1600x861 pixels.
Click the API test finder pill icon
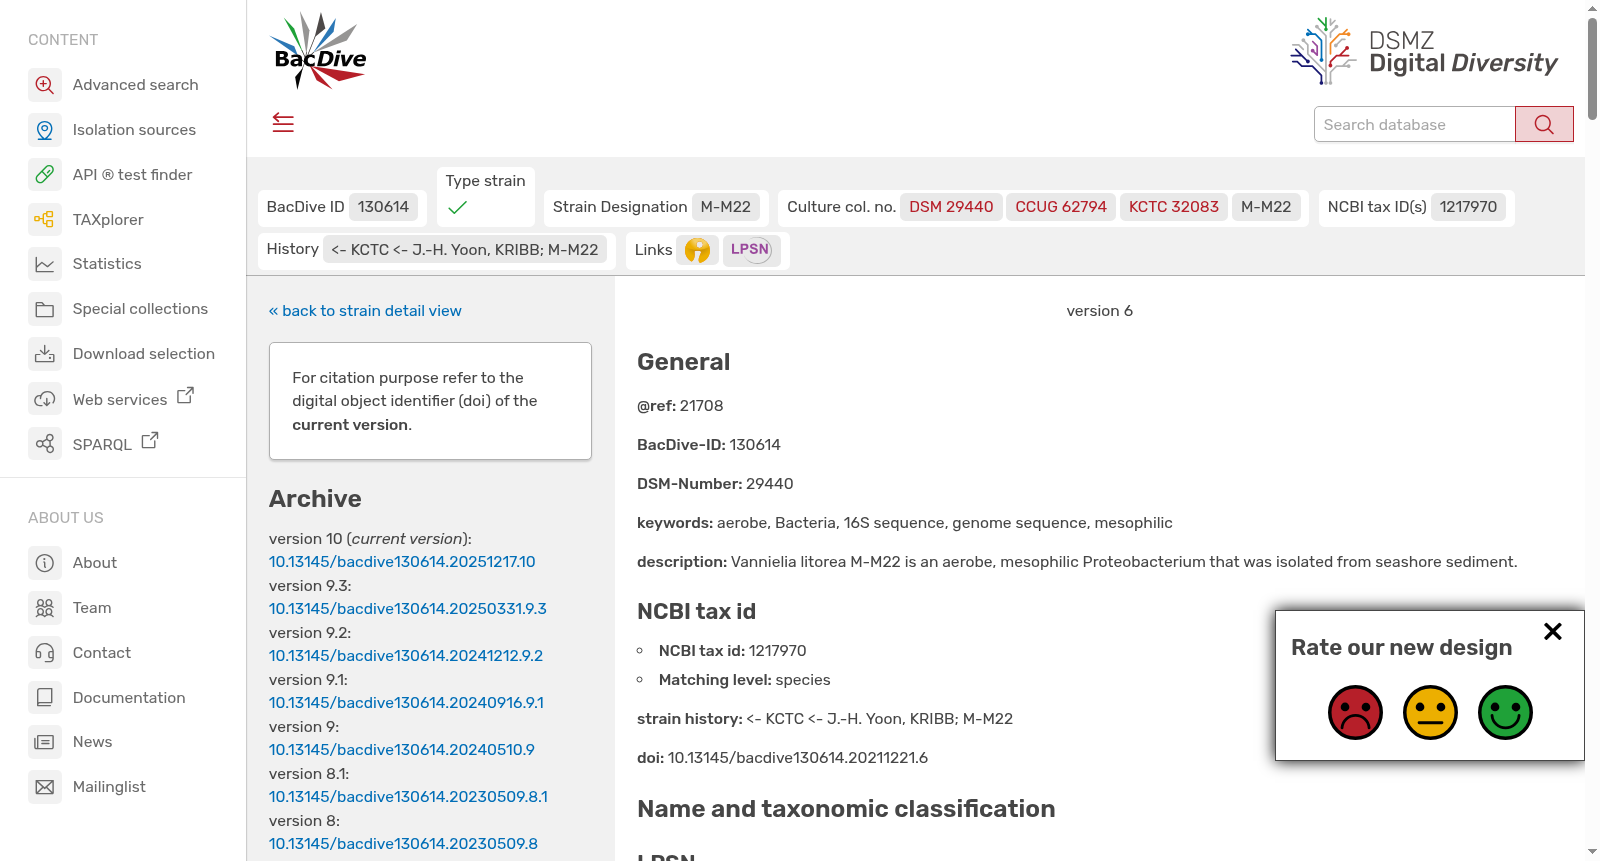[x=45, y=175]
